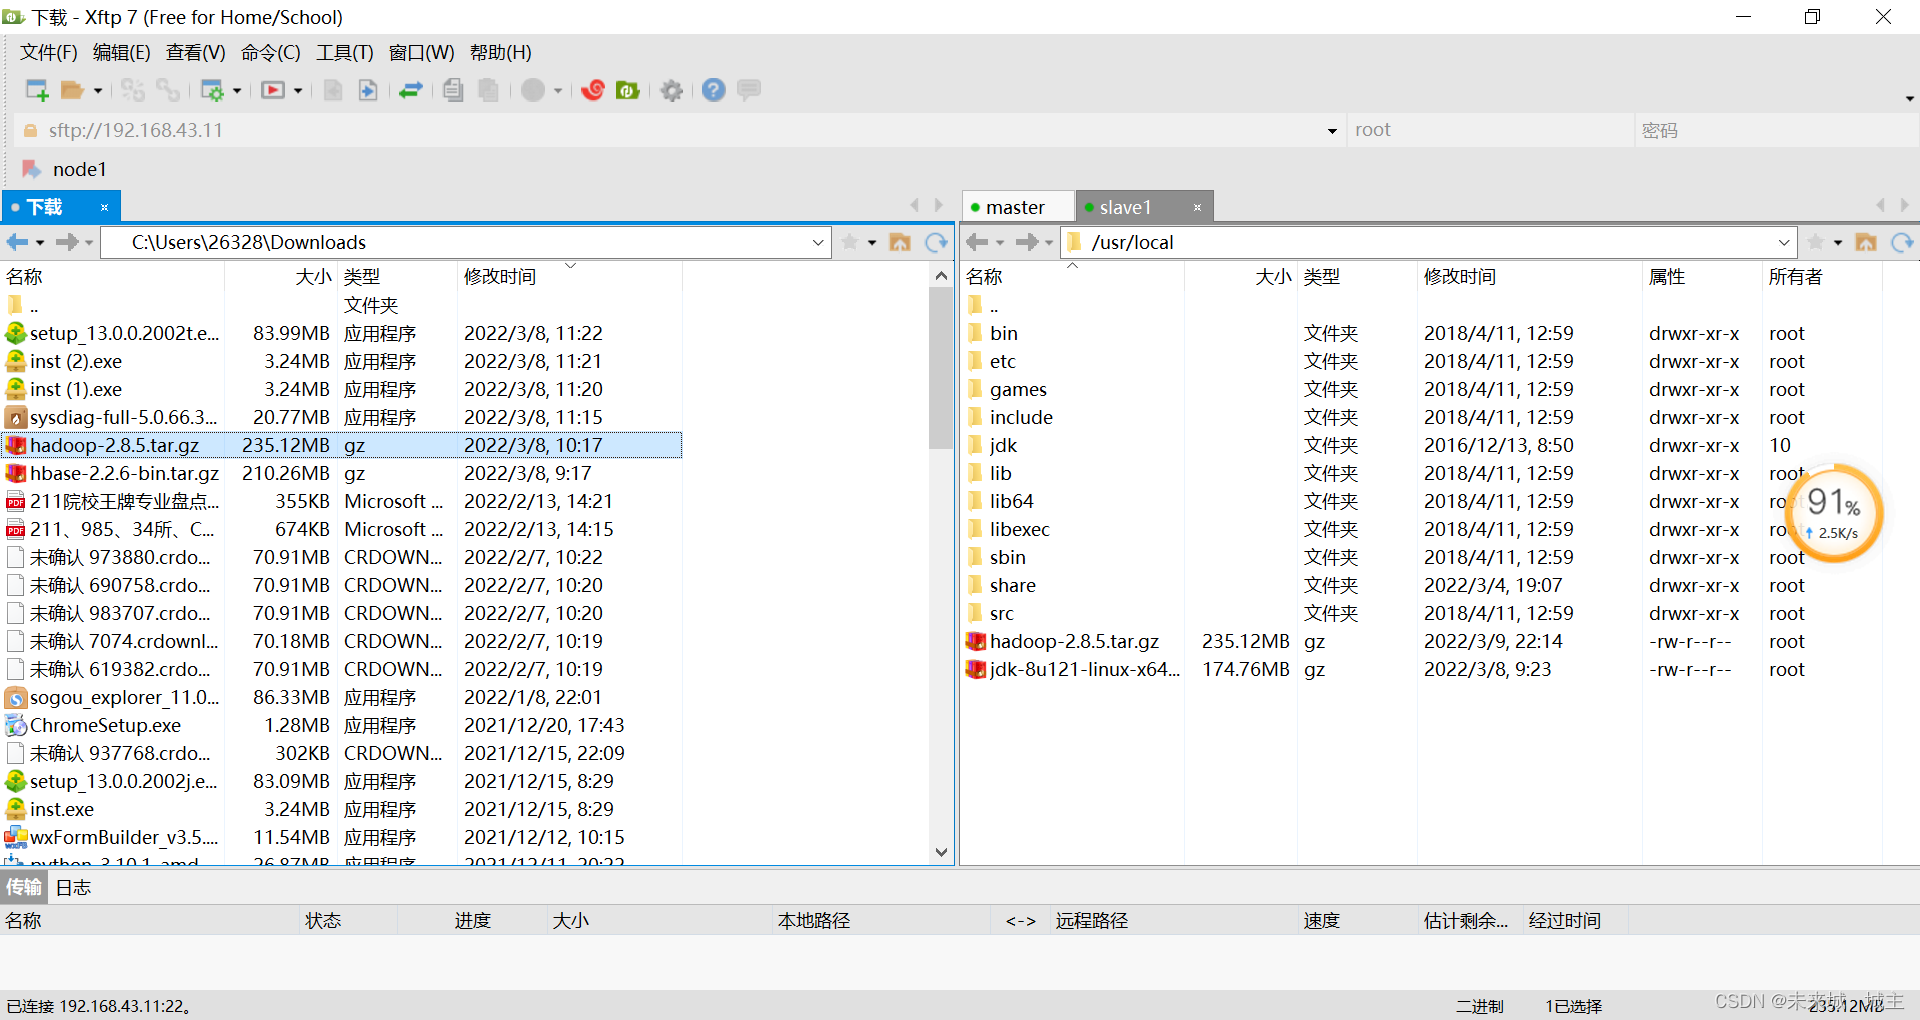Expand the Session Properties dropdown arrow

[237, 91]
